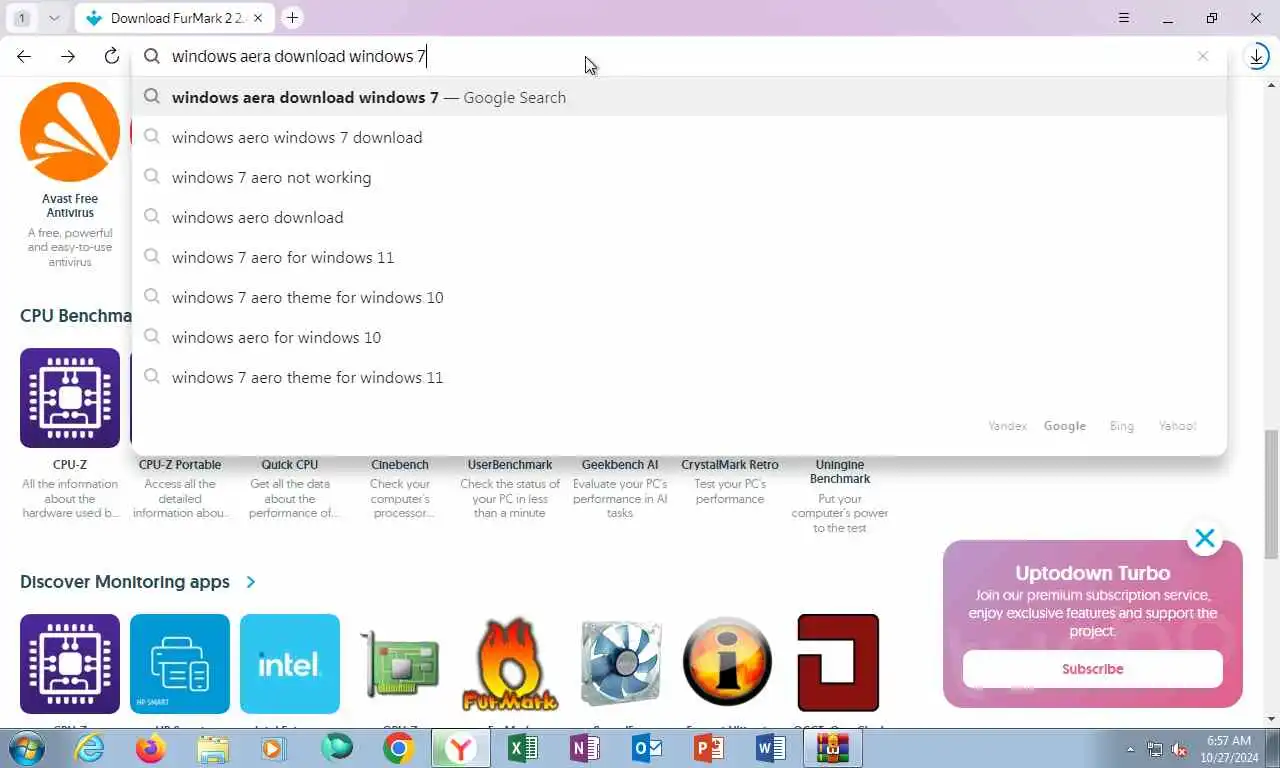This screenshot has width=1280, height=768.
Task: Open the Avast Free Antivirus app icon
Action: pos(70,132)
